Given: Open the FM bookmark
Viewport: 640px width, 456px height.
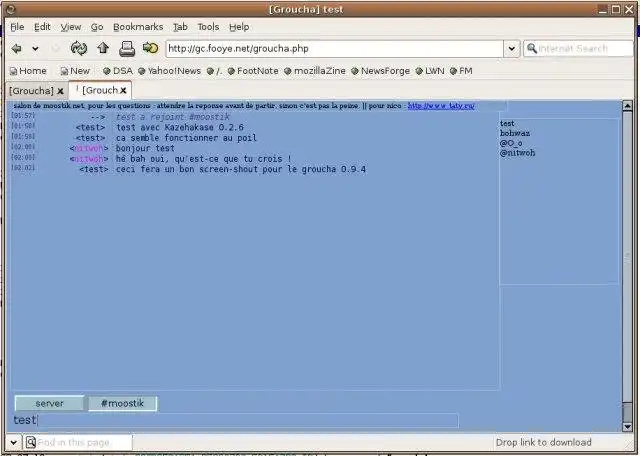Looking at the screenshot, I should tap(461, 71).
